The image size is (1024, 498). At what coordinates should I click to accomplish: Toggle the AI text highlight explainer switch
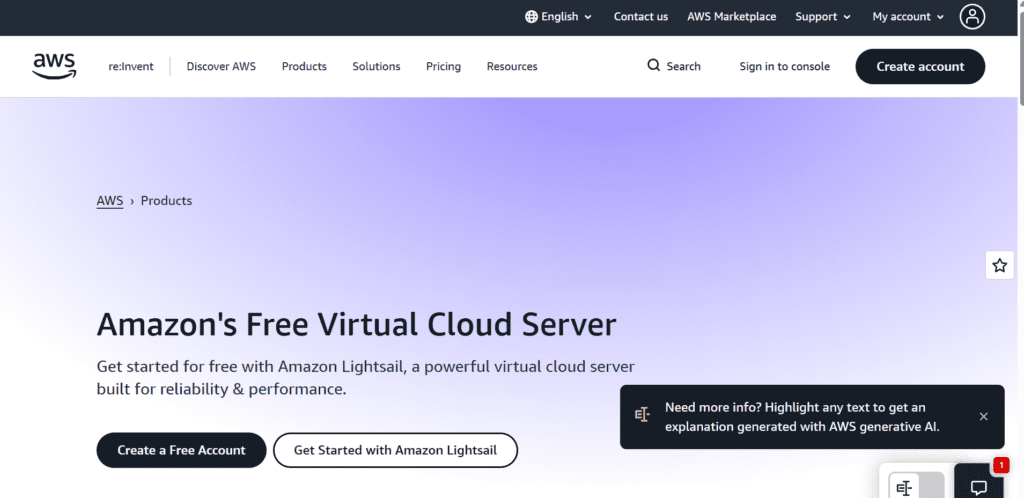pos(915,487)
